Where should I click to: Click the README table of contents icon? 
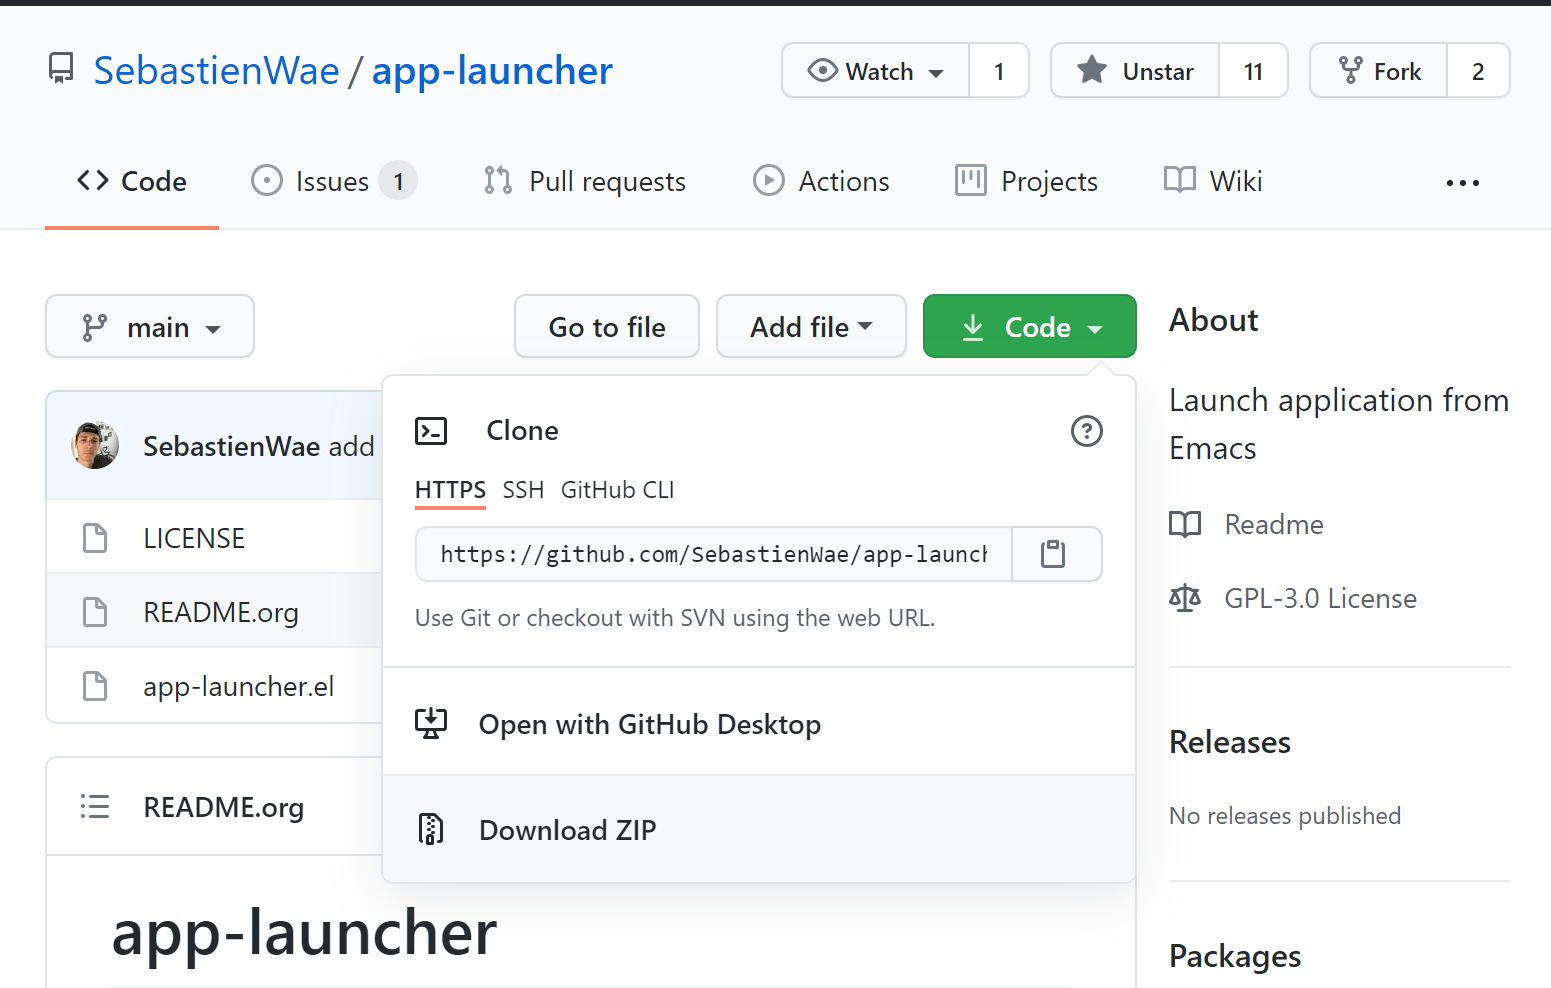(95, 807)
